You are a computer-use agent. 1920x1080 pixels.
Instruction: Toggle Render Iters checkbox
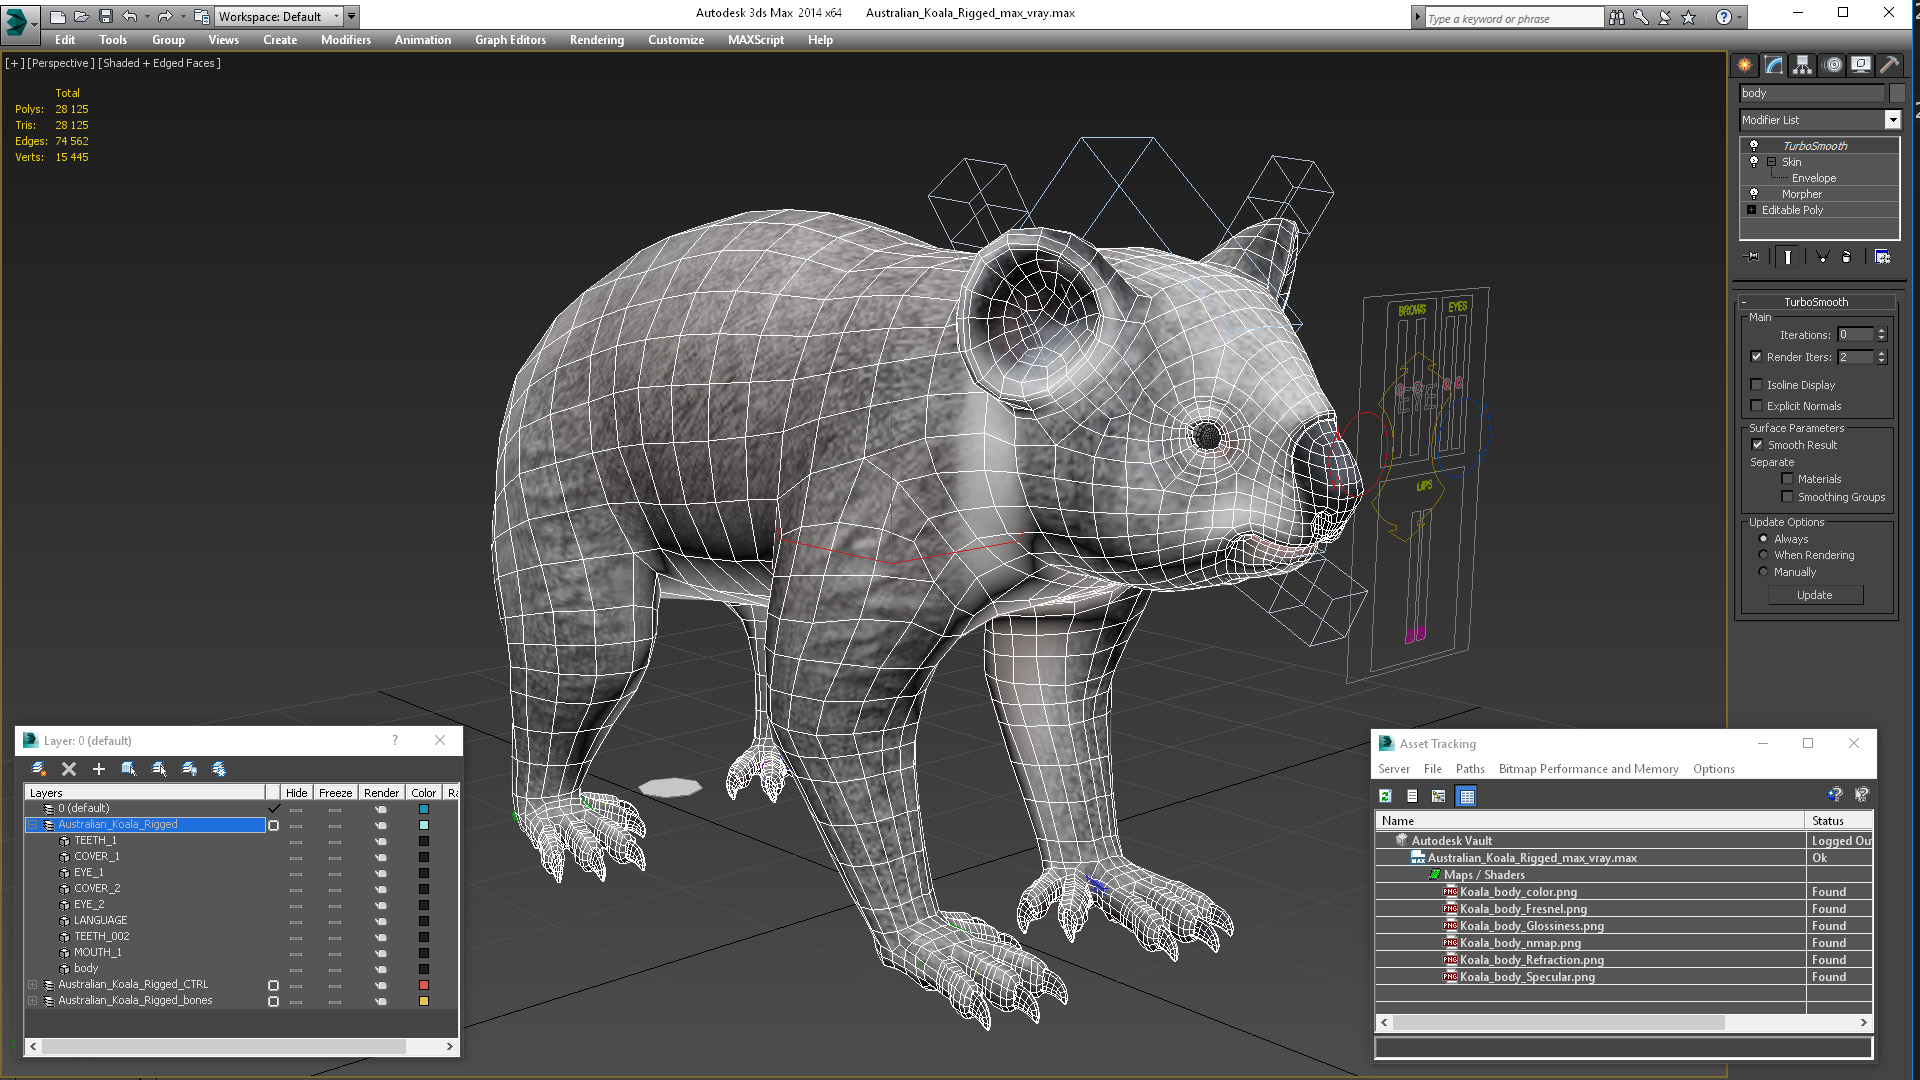coord(1757,357)
